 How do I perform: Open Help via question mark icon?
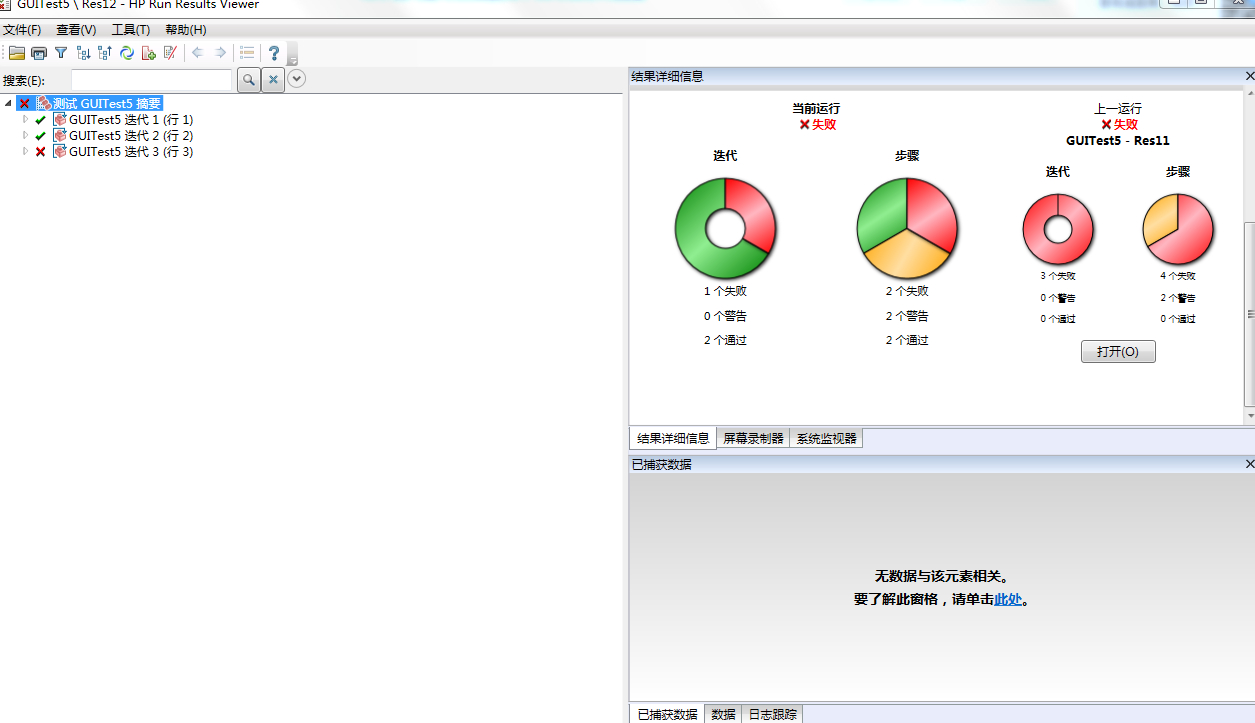[x=274, y=53]
